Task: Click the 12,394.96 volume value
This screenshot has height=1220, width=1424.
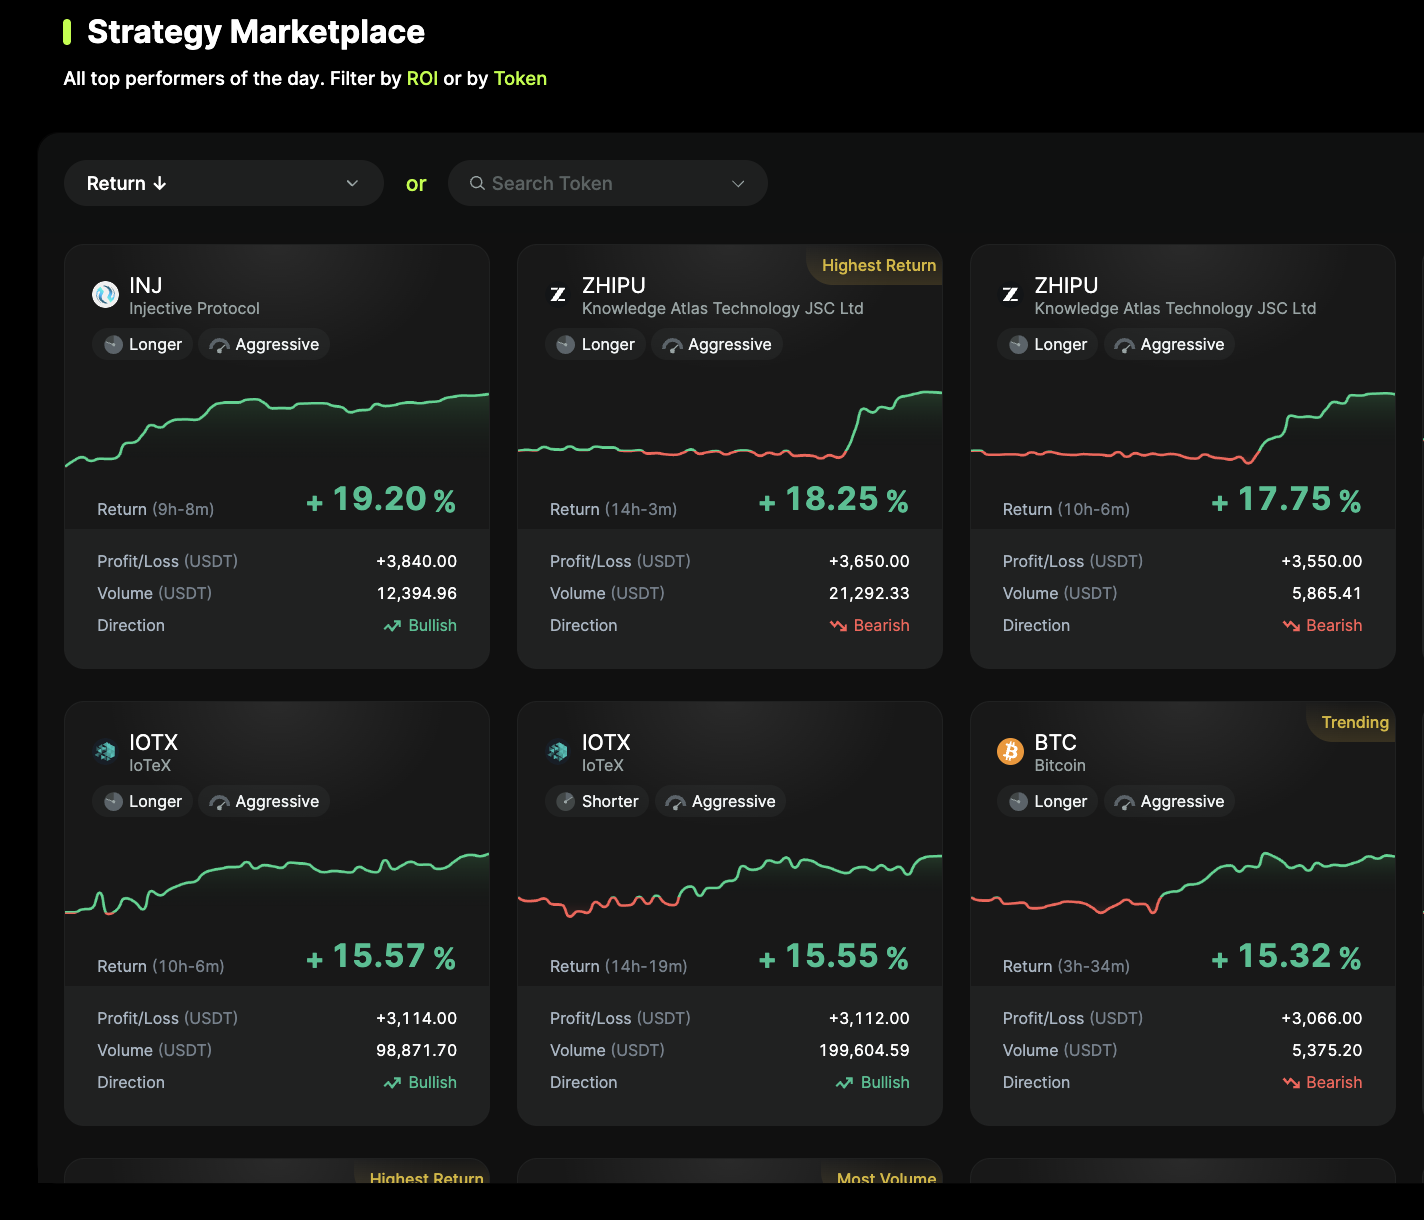Action: point(417,594)
